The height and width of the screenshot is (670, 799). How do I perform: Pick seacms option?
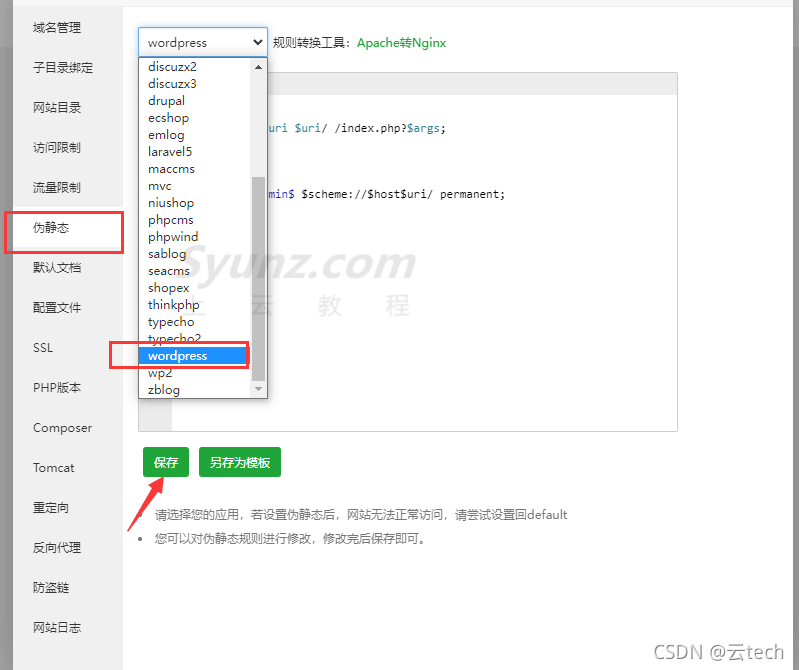[x=195, y=271]
